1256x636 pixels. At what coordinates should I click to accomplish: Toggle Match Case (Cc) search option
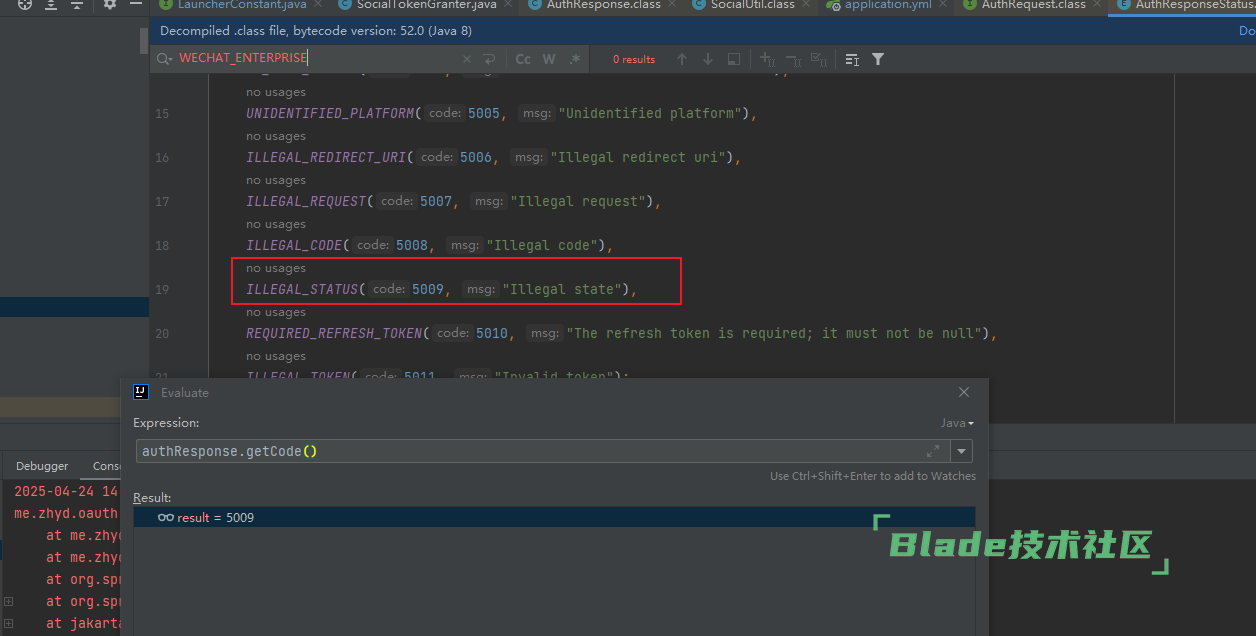click(x=523, y=59)
